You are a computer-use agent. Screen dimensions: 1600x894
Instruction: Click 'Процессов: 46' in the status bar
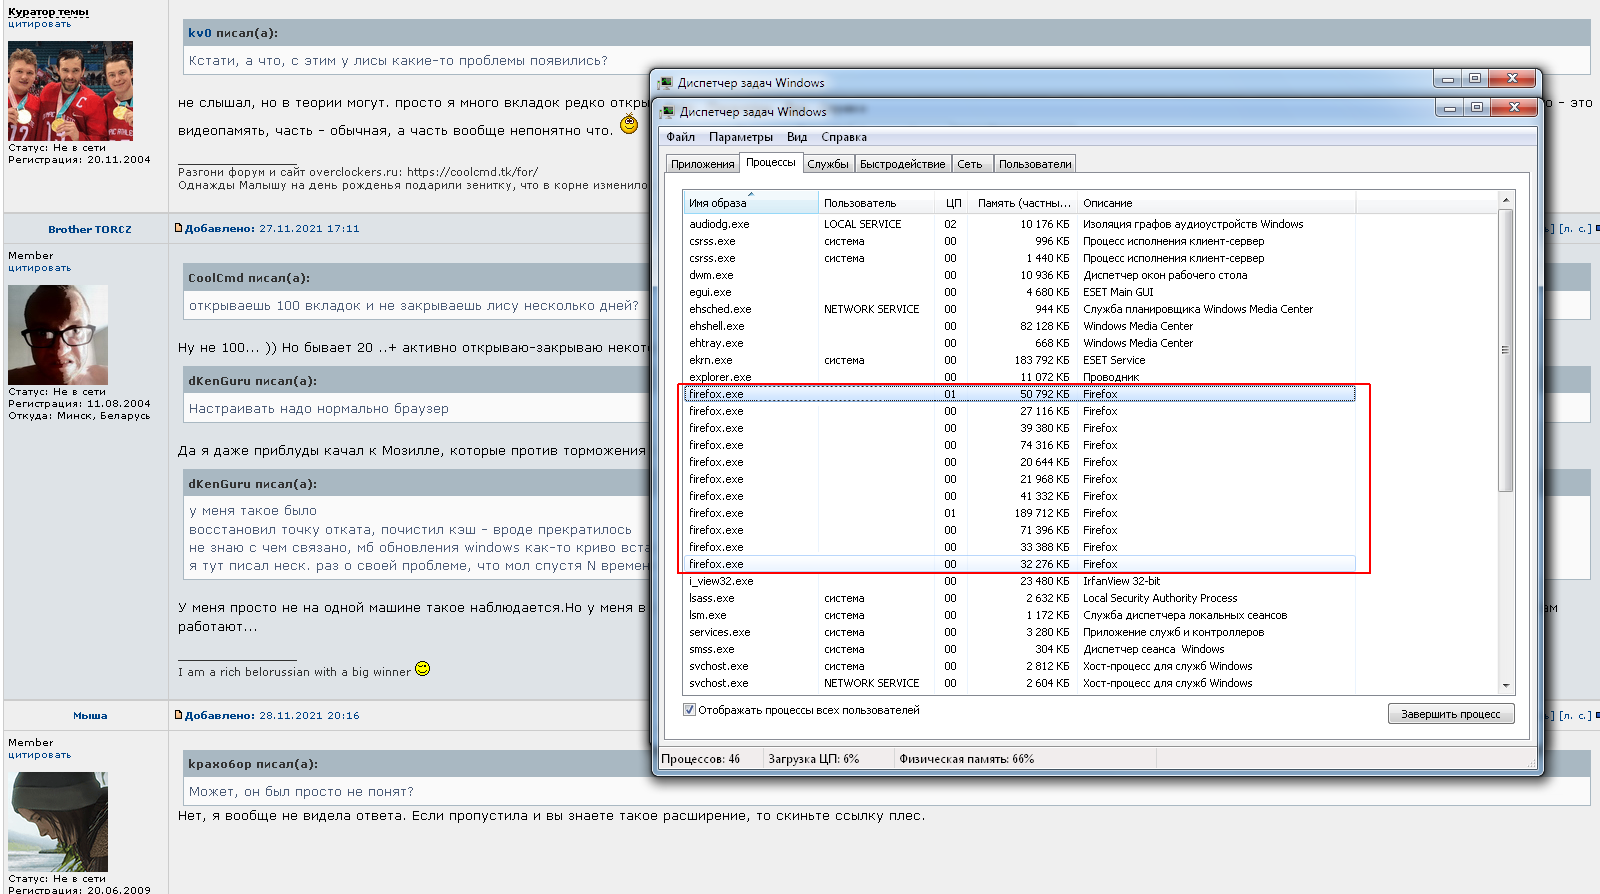pyautogui.click(x=701, y=759)
